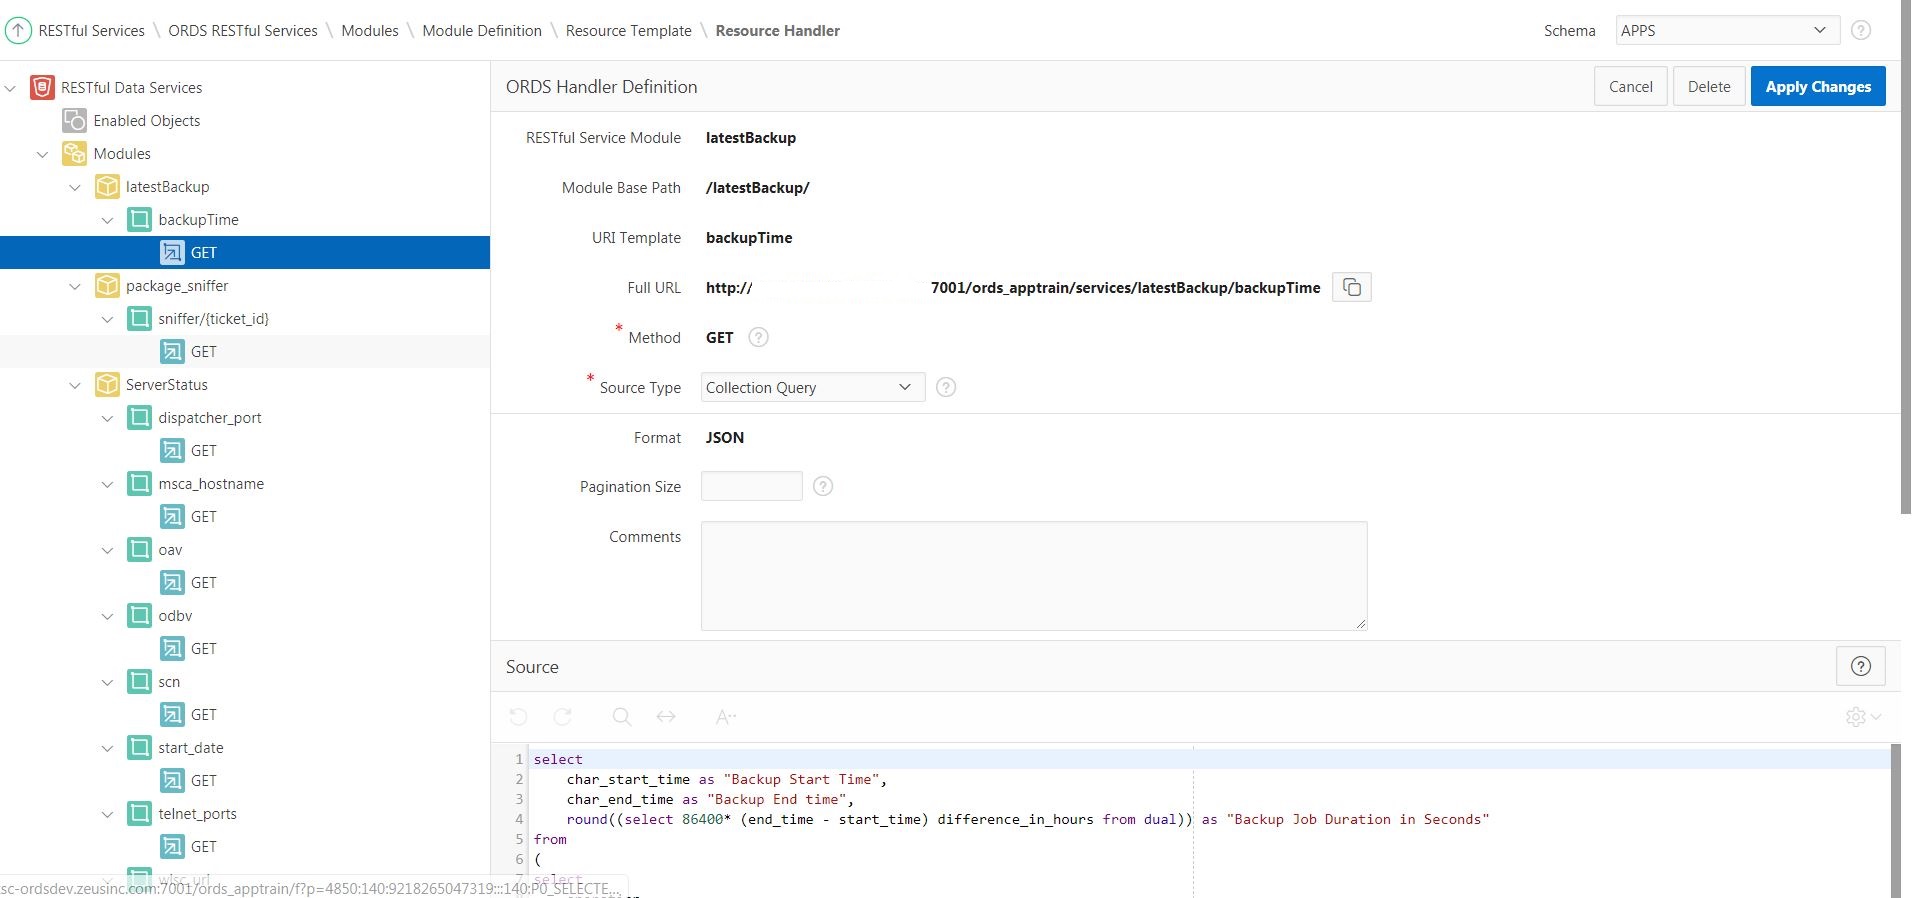This screenshot has height=898, width=1918.
Task: Click the Delete button
Action: [x=1709, y=87]
